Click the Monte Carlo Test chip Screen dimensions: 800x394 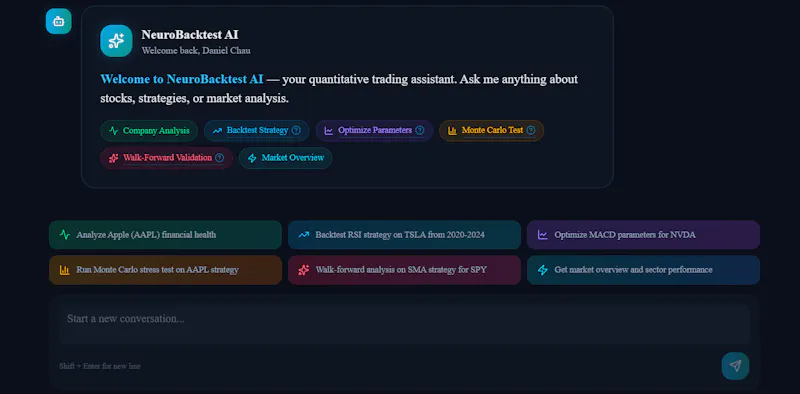(492, 131)
